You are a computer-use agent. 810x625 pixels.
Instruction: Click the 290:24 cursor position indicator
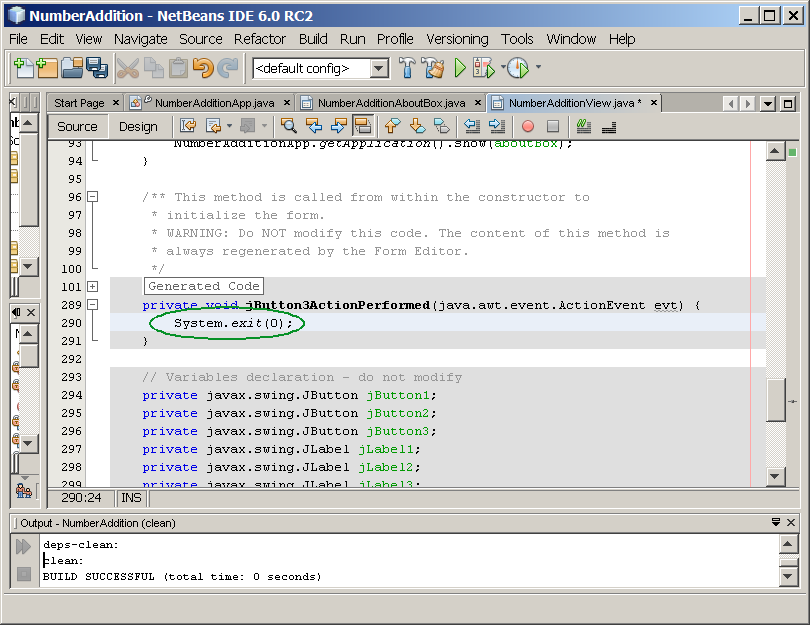pyautogui.click(x=81, y=497)
